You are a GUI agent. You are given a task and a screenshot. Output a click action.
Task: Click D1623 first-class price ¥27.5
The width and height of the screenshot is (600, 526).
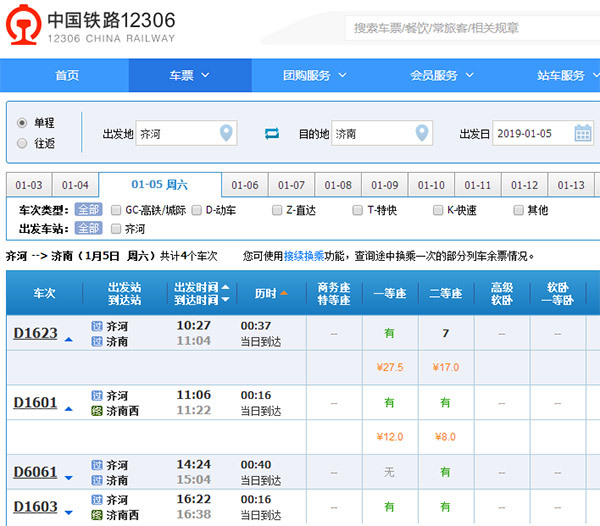390,367
